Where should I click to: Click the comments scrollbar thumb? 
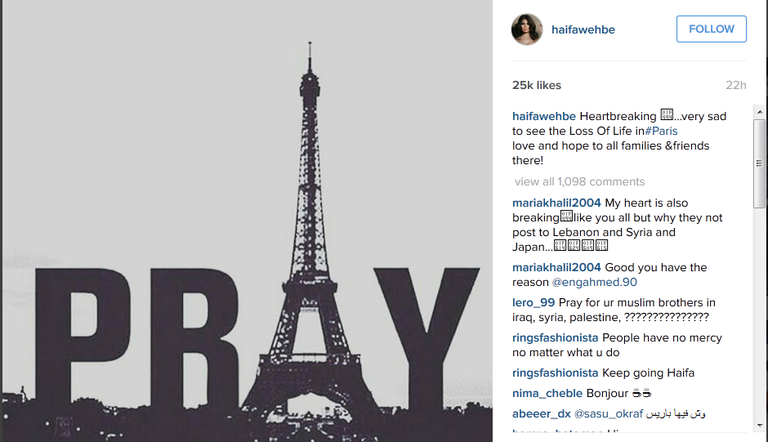(x=759, y=164)
